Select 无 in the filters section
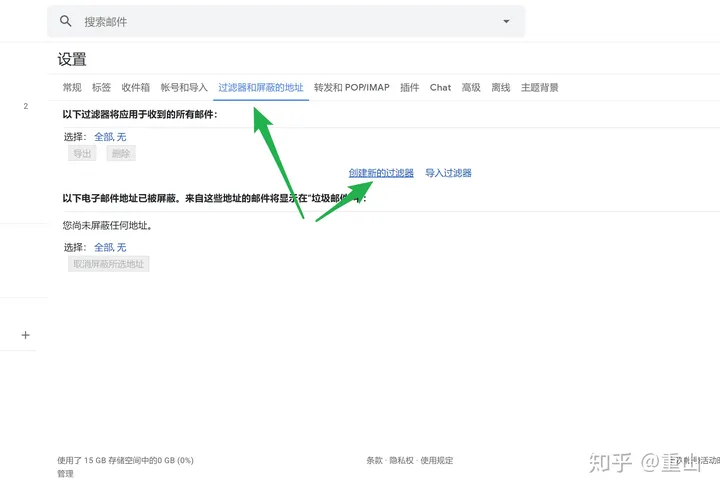Viewport: 720px width, 492px height. coord(121,137)
